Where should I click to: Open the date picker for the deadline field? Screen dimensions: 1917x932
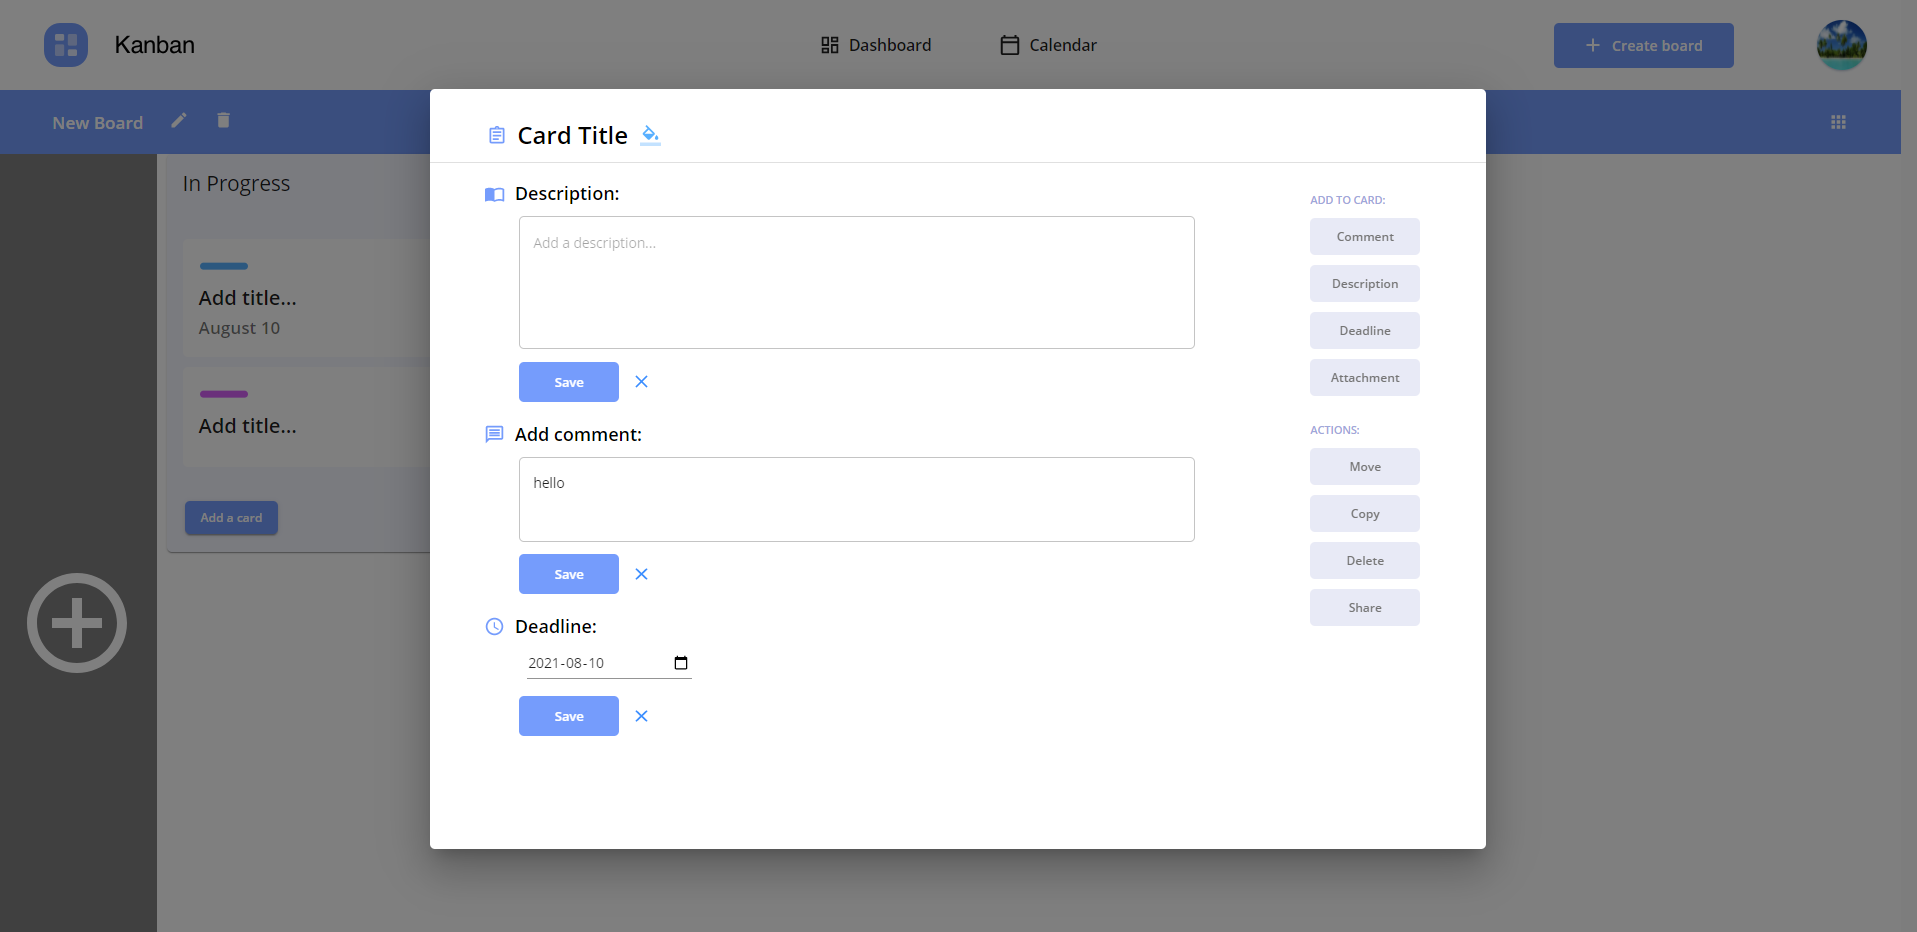click(x=680, y=662)
